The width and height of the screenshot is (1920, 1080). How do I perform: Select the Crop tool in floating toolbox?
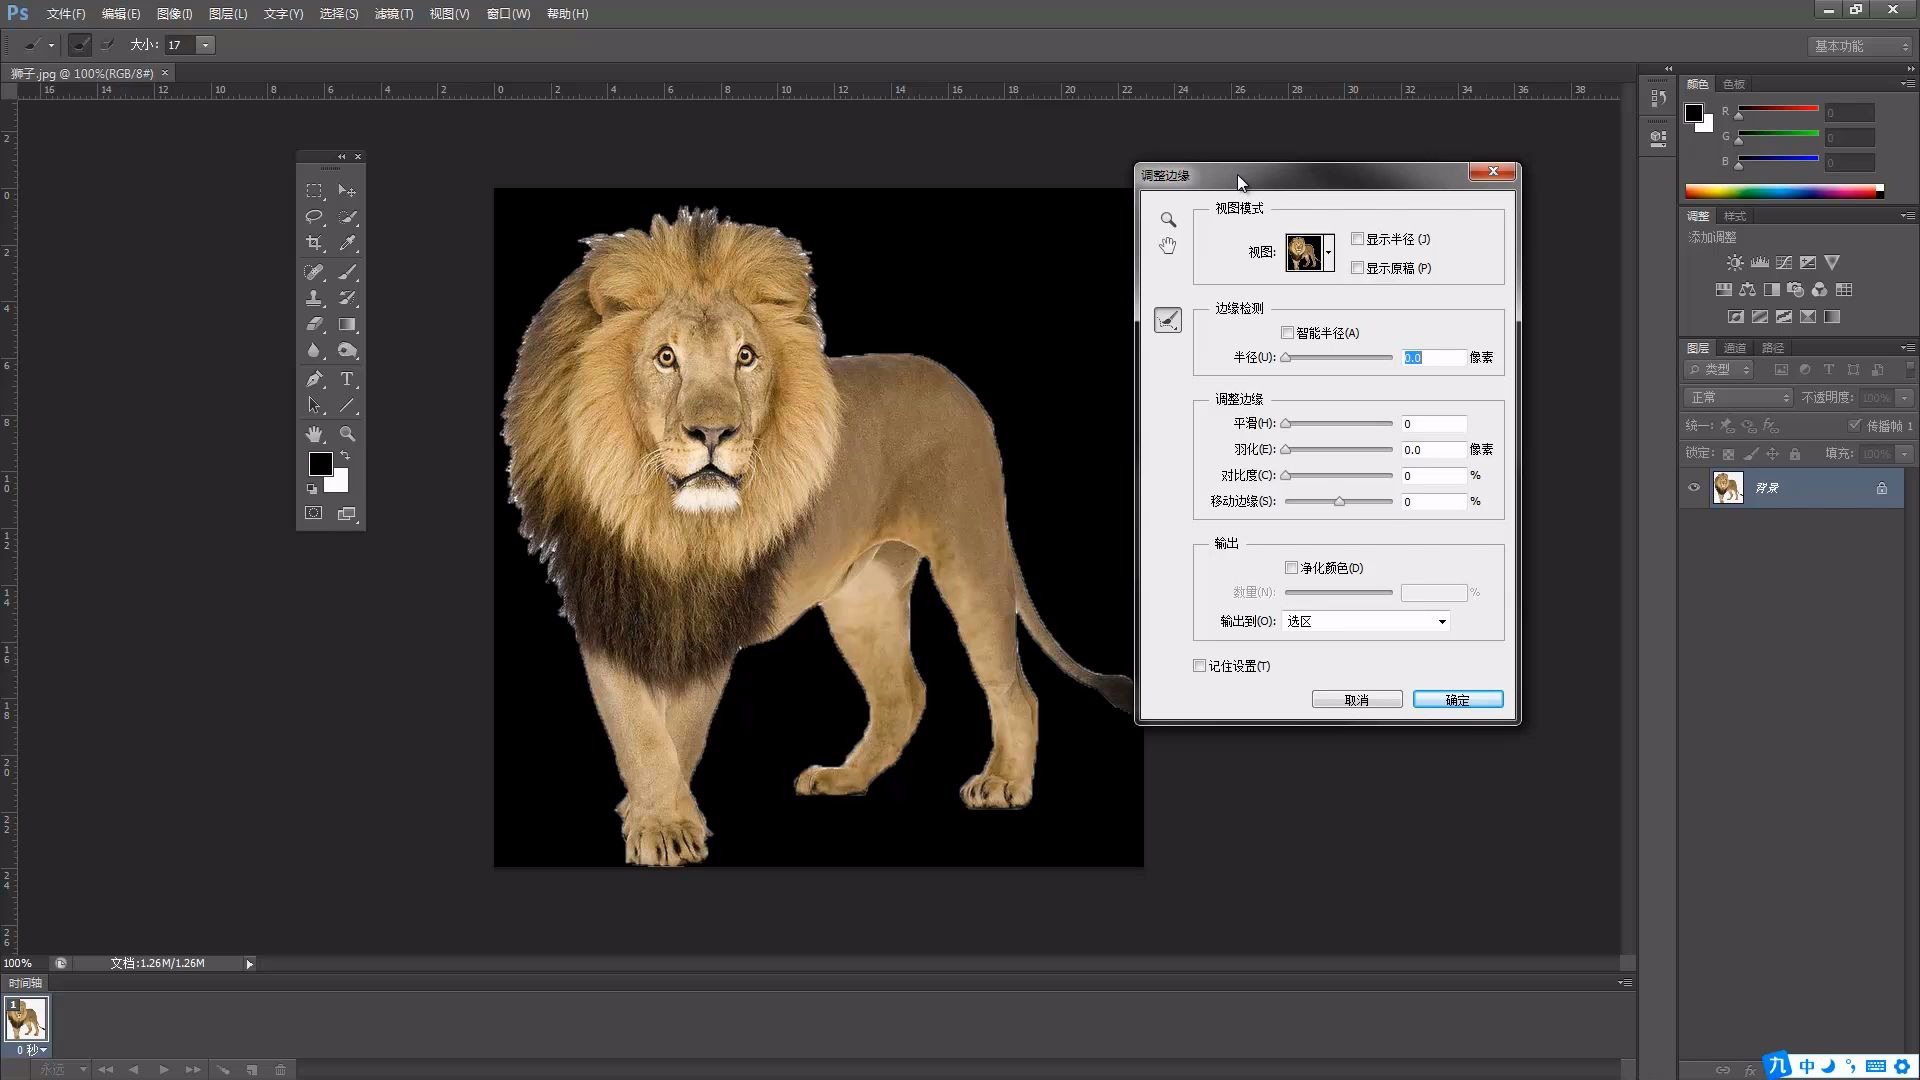point(314,243)
